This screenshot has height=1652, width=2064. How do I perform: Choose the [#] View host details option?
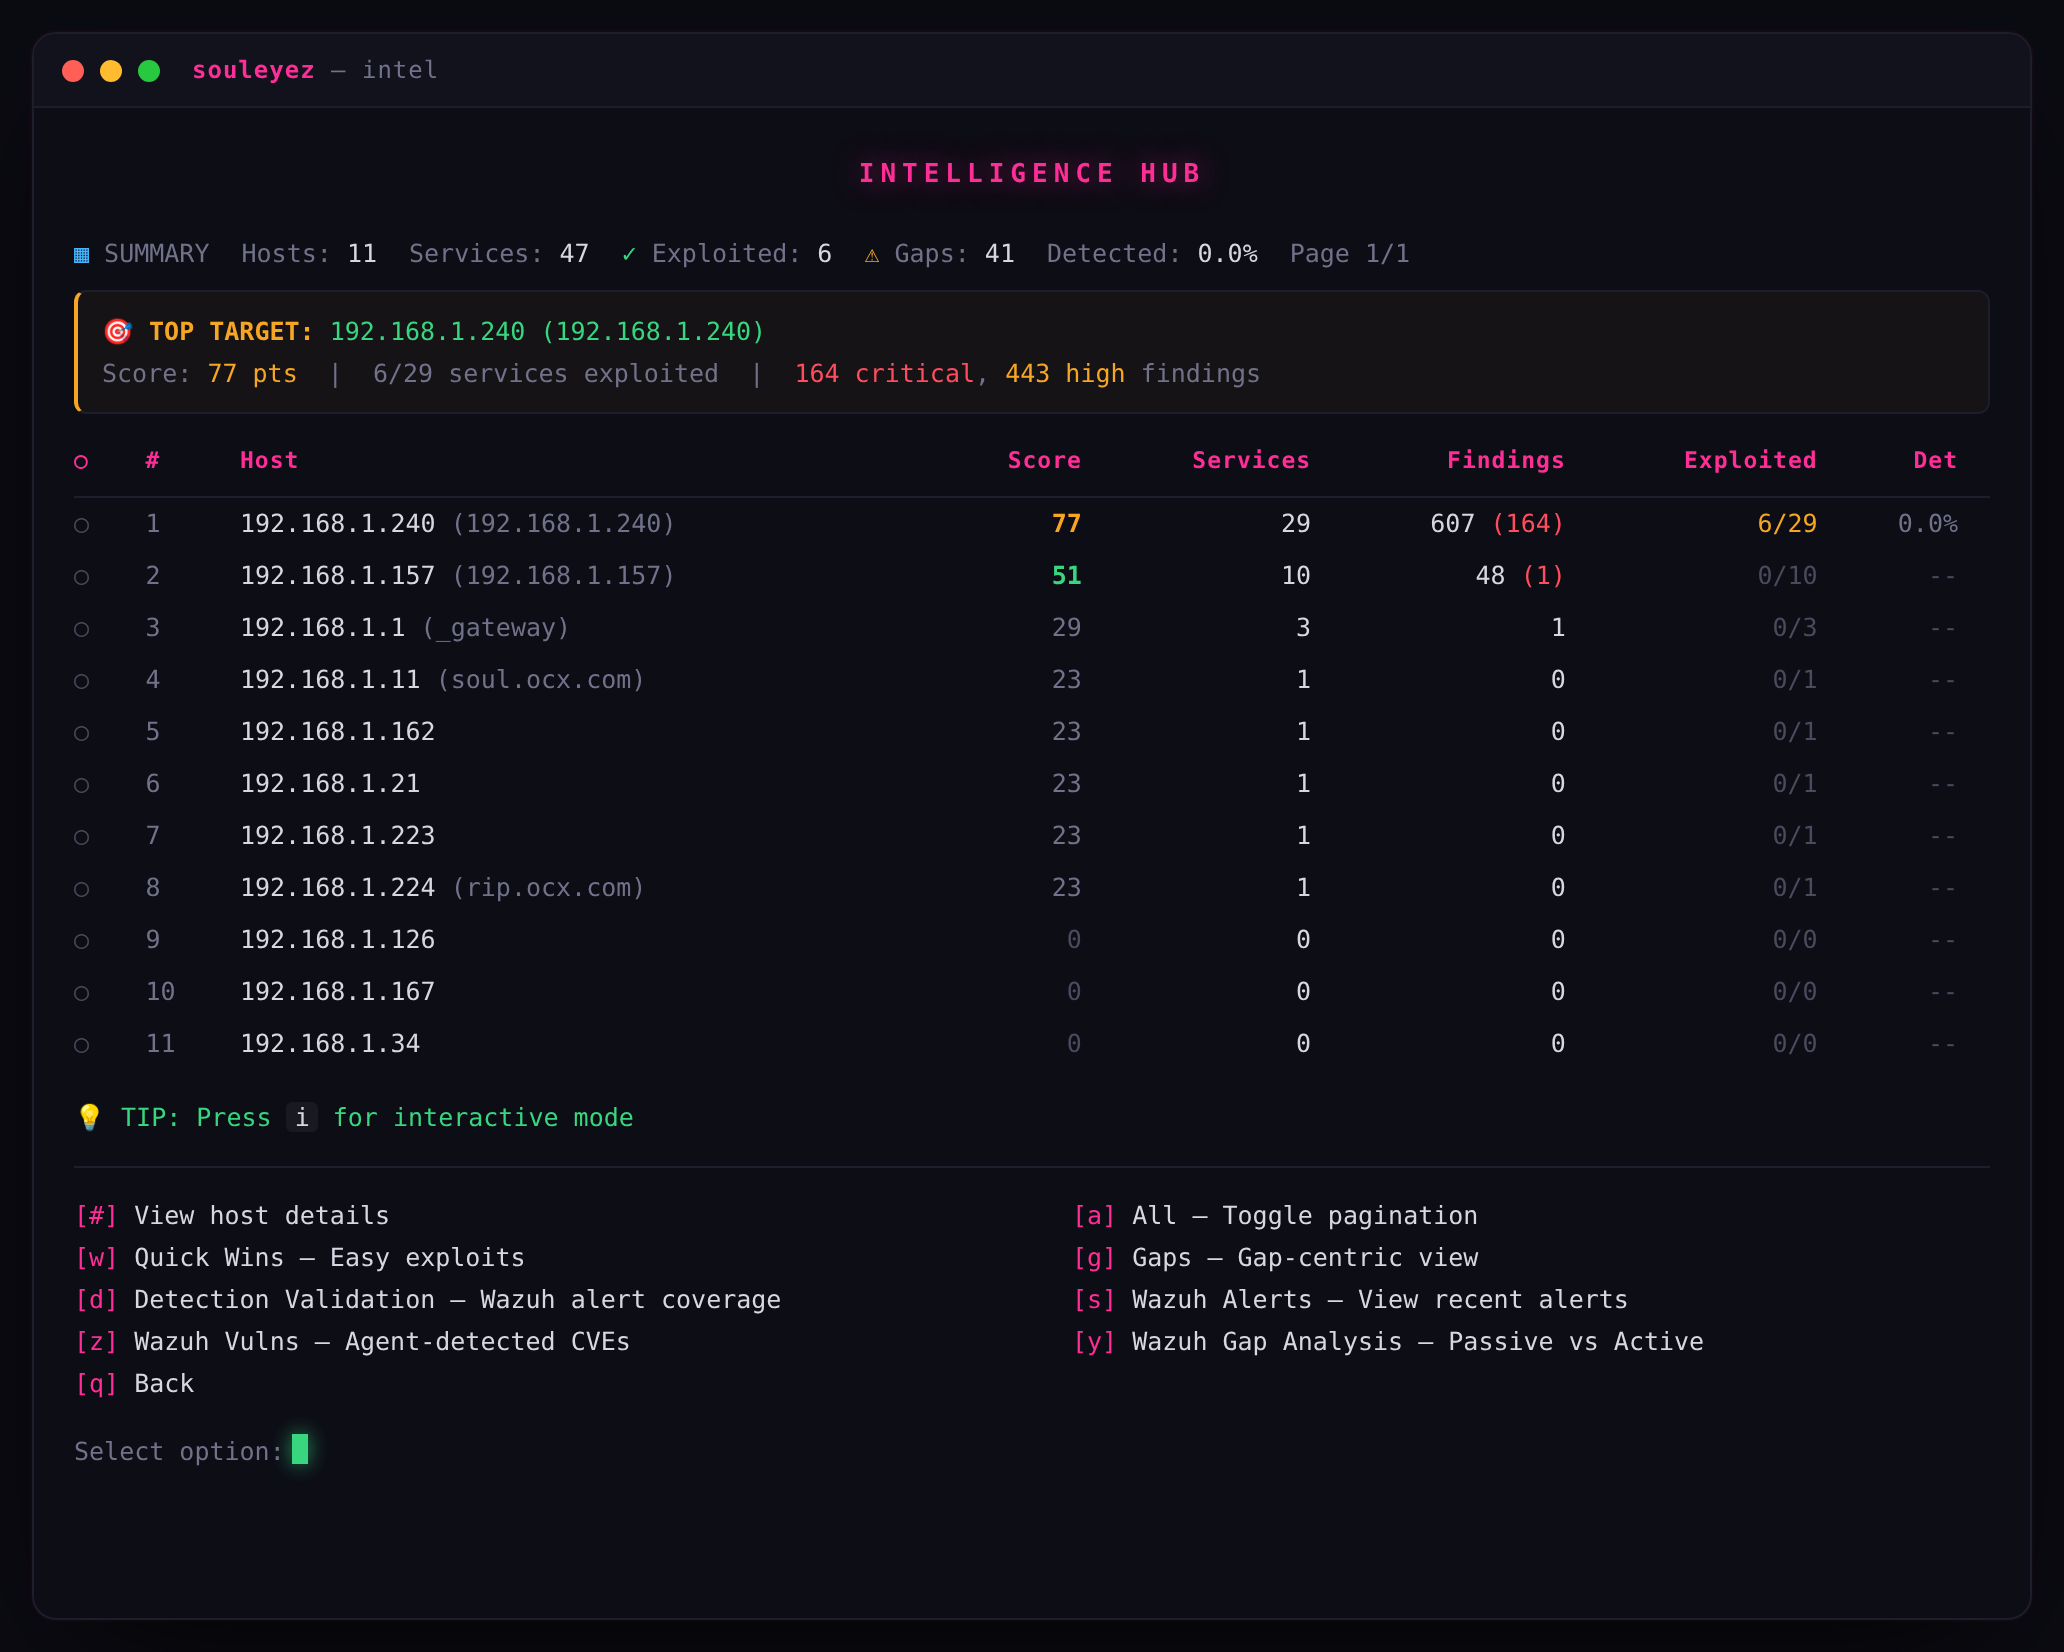tap(232, 1216)
